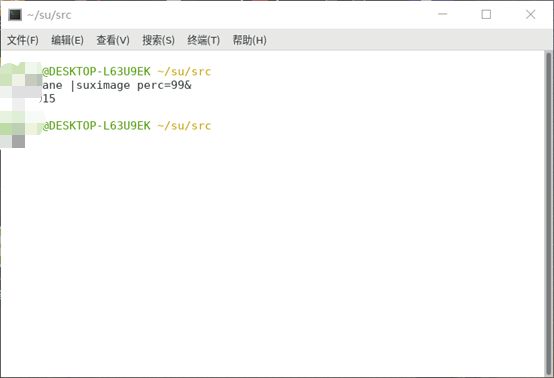Image resolution: width=554 pixels, height=378 pixels.
Task: Open the 编辑(E) menu
Action: click(67, 40)
